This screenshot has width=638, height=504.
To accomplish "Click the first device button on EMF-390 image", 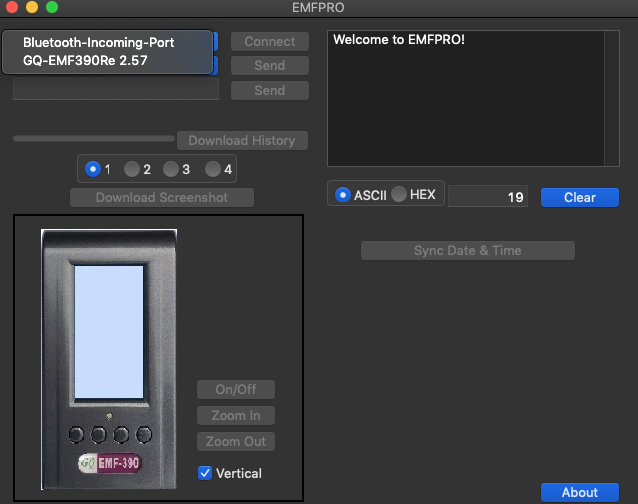I will pos(76,434).
